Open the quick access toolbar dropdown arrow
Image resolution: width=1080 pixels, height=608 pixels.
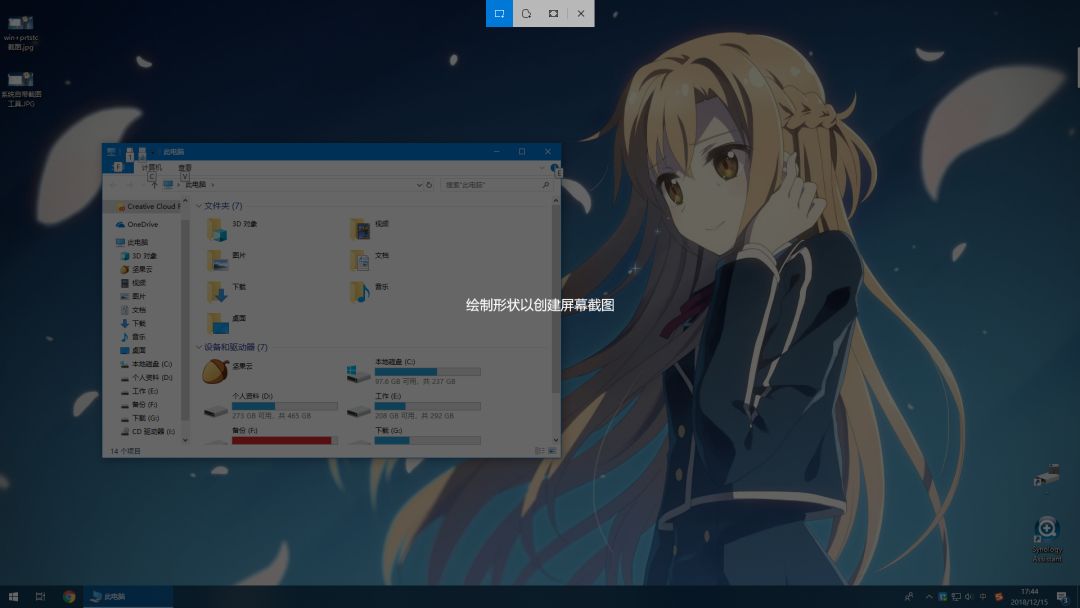click(152, 151)
